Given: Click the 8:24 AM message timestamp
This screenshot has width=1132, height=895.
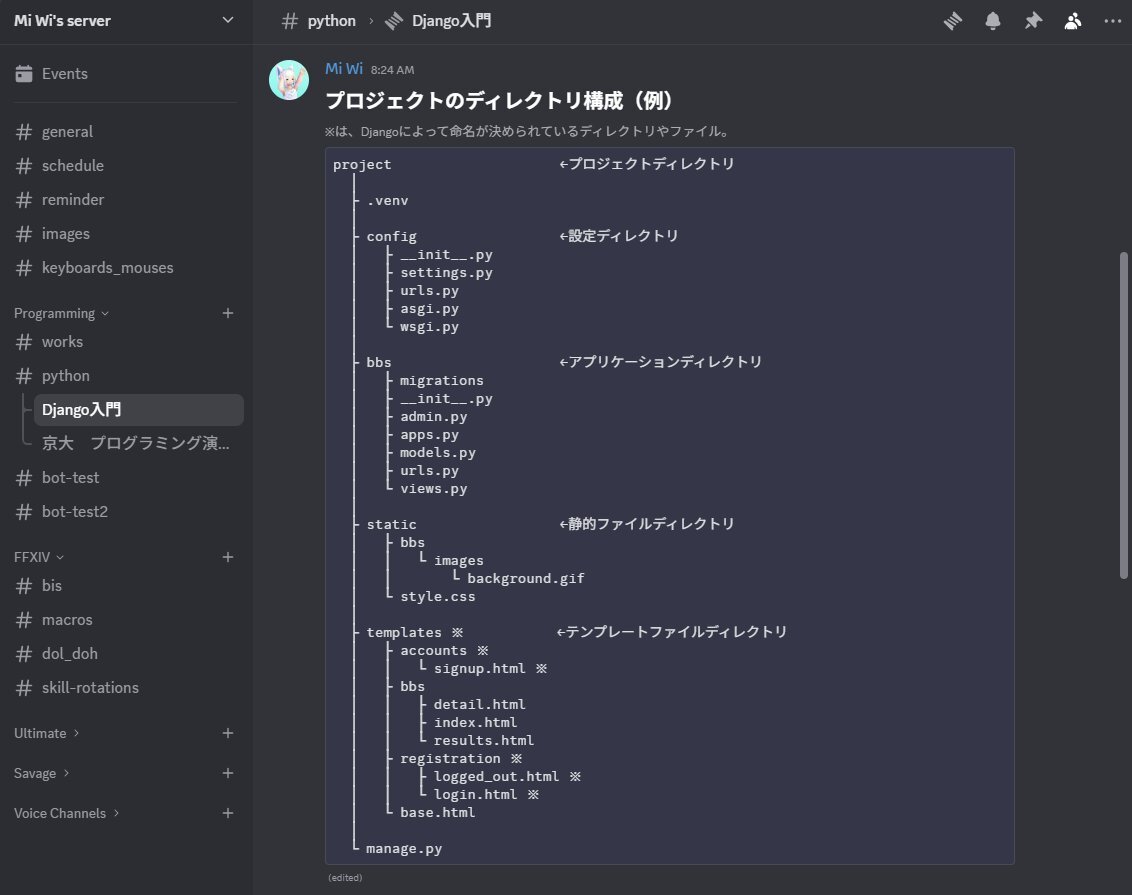Looking at the screenshot, I should pyautogui.click(x=392, y=70).
